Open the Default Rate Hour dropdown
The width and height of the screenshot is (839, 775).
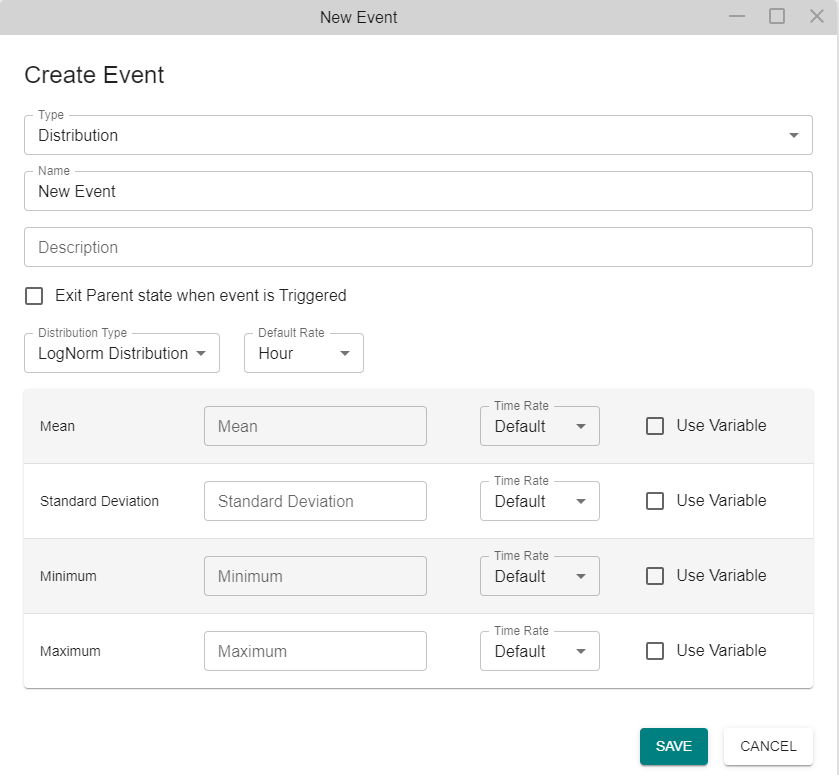[304, 353]
